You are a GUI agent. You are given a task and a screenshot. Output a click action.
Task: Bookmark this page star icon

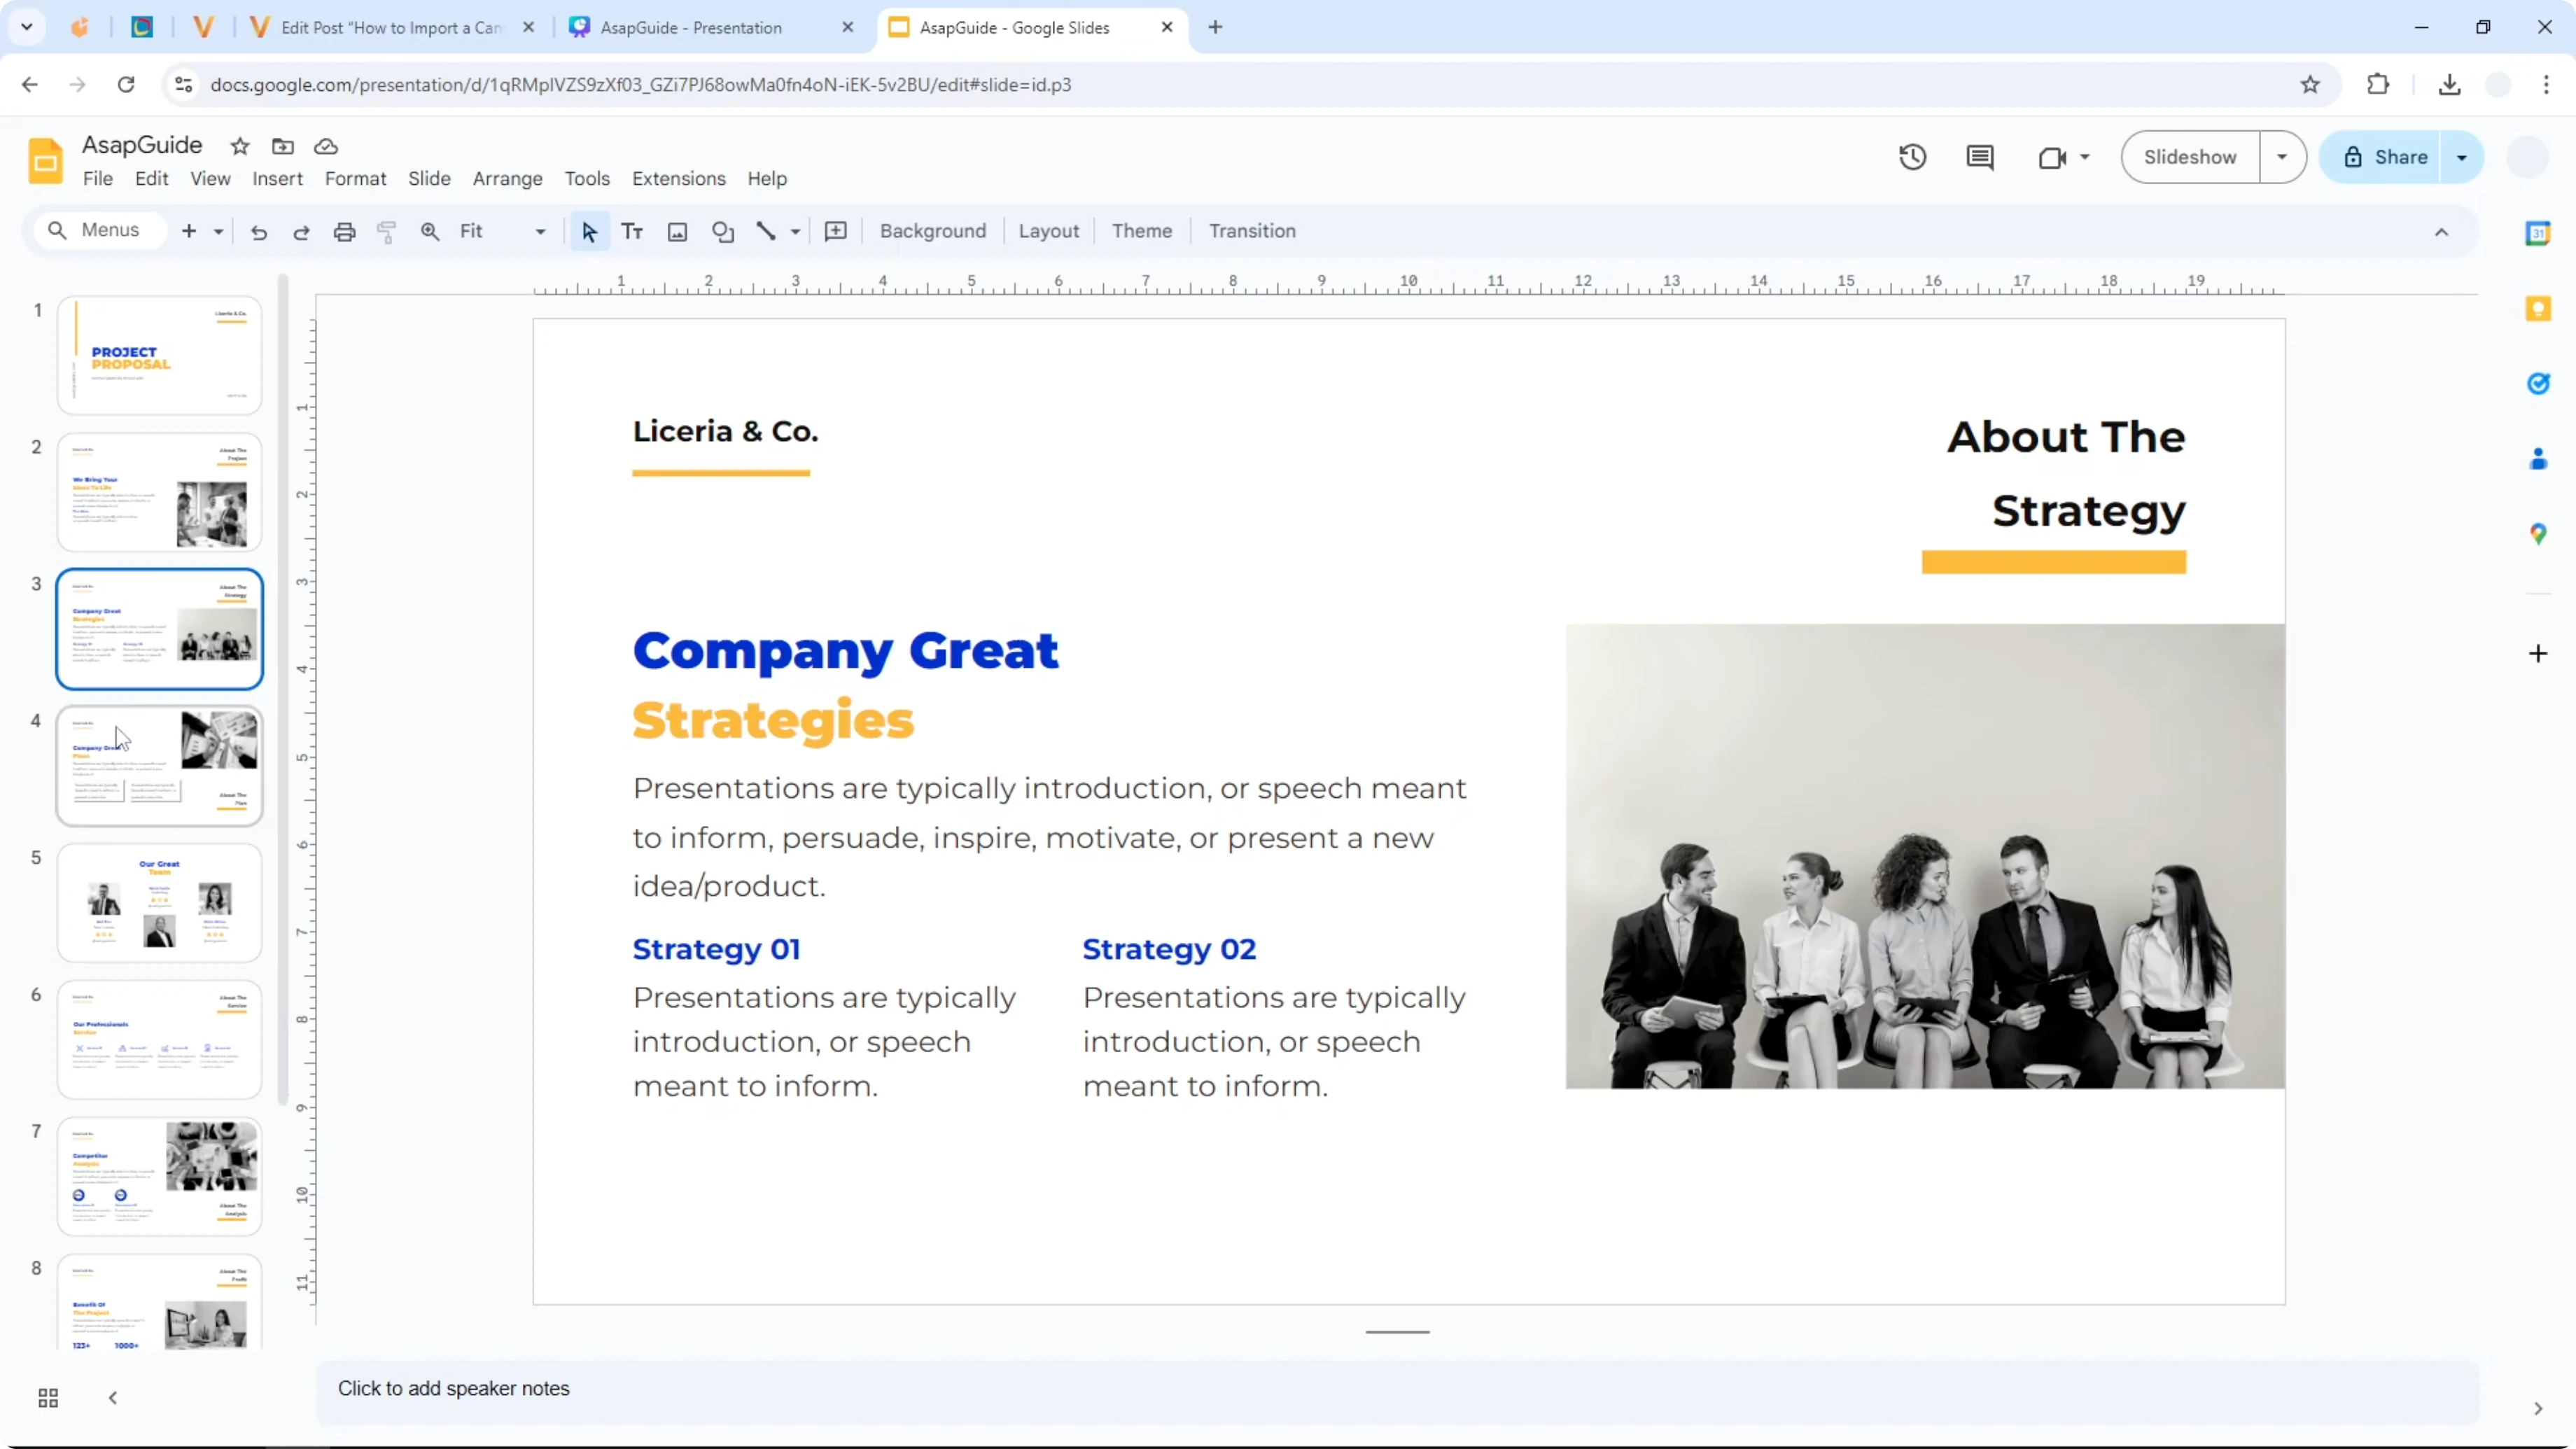[x=2310, y=85]
